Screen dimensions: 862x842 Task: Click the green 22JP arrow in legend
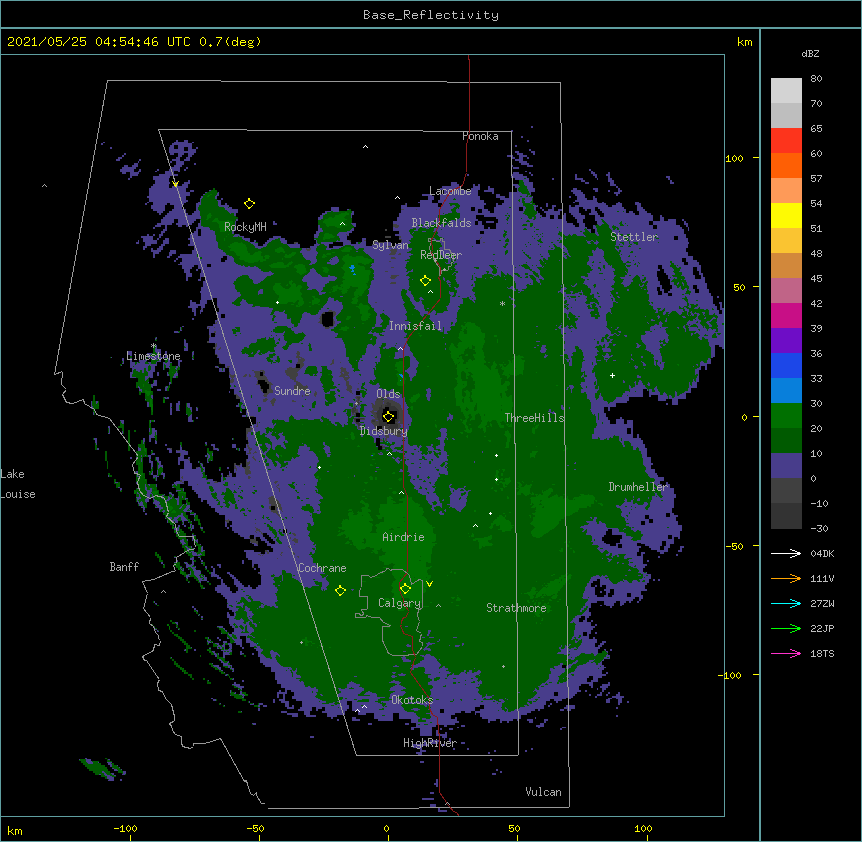(x=786, y=628)
